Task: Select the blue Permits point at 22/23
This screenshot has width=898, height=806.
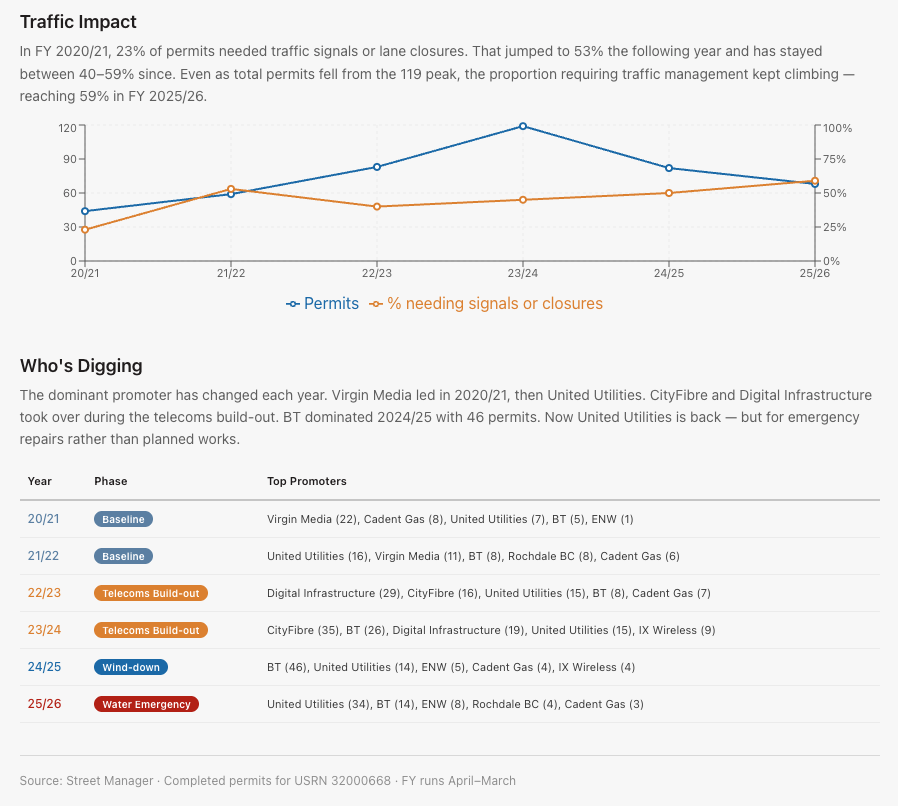Action: tap(377, 167)
